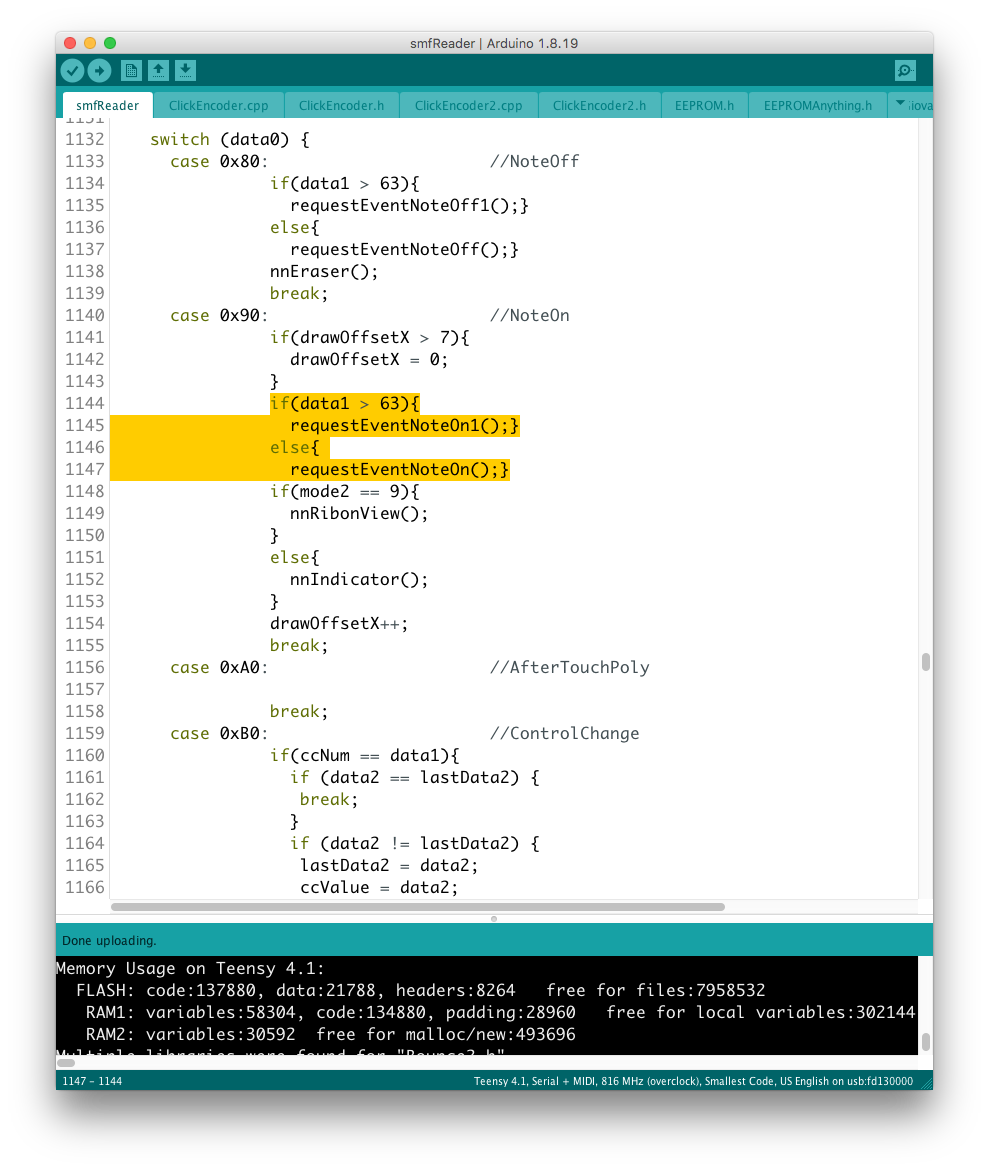This screenshot has width=989, height=1170.
Task: Click the Upload arrow button
Action: click(x=99, y=70)
